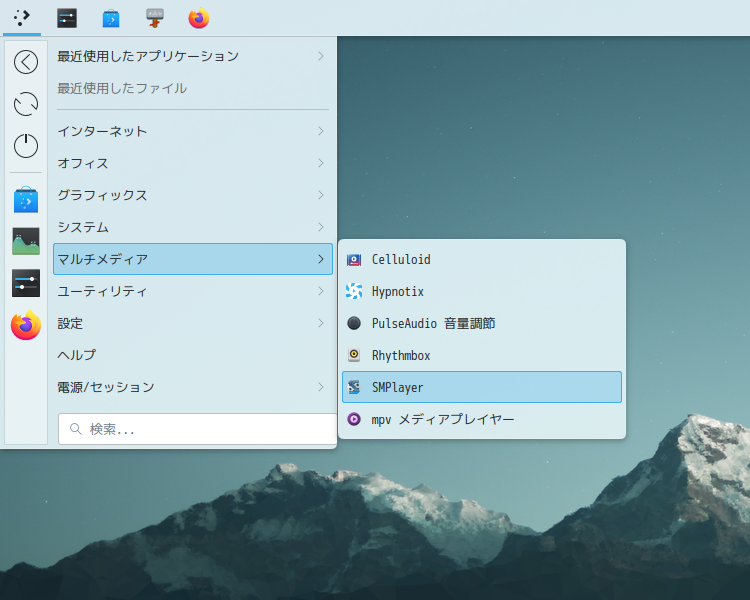Image resolution: width=750 pixels, height=600 pixels.
Task: Click the search magnifier icon
Action: [76, 429]
